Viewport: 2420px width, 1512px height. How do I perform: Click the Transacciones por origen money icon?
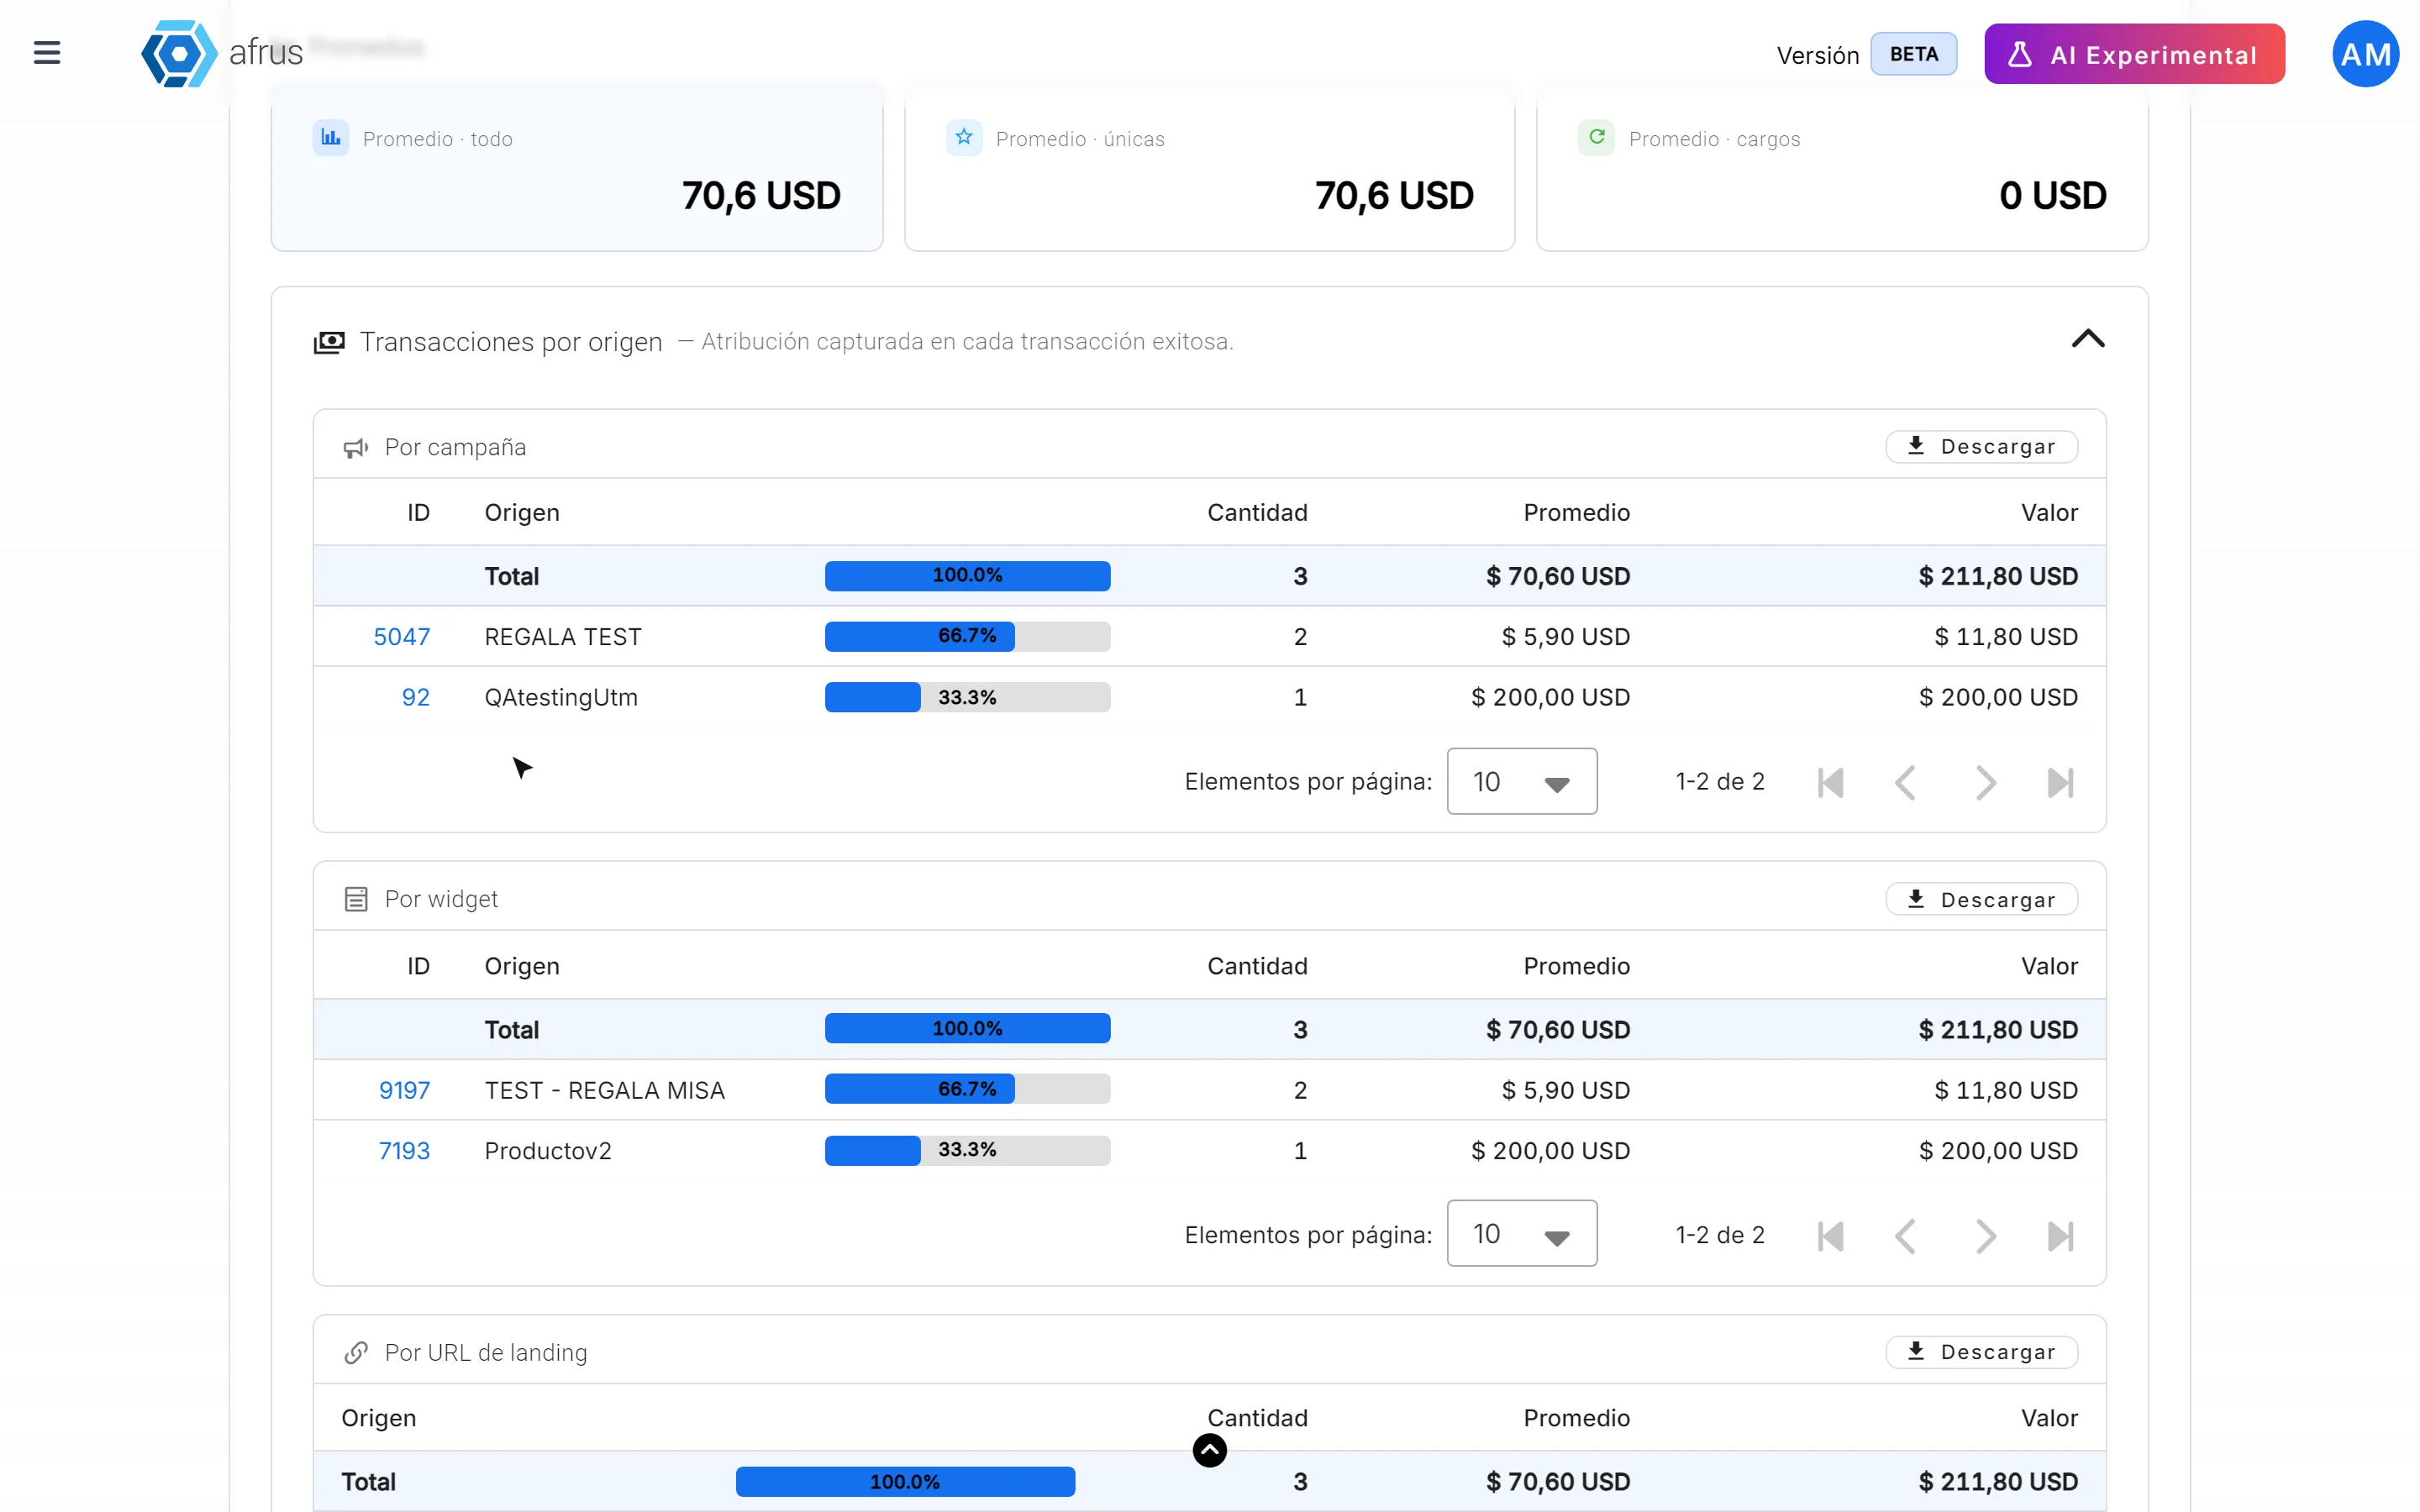tap(329, 342)
